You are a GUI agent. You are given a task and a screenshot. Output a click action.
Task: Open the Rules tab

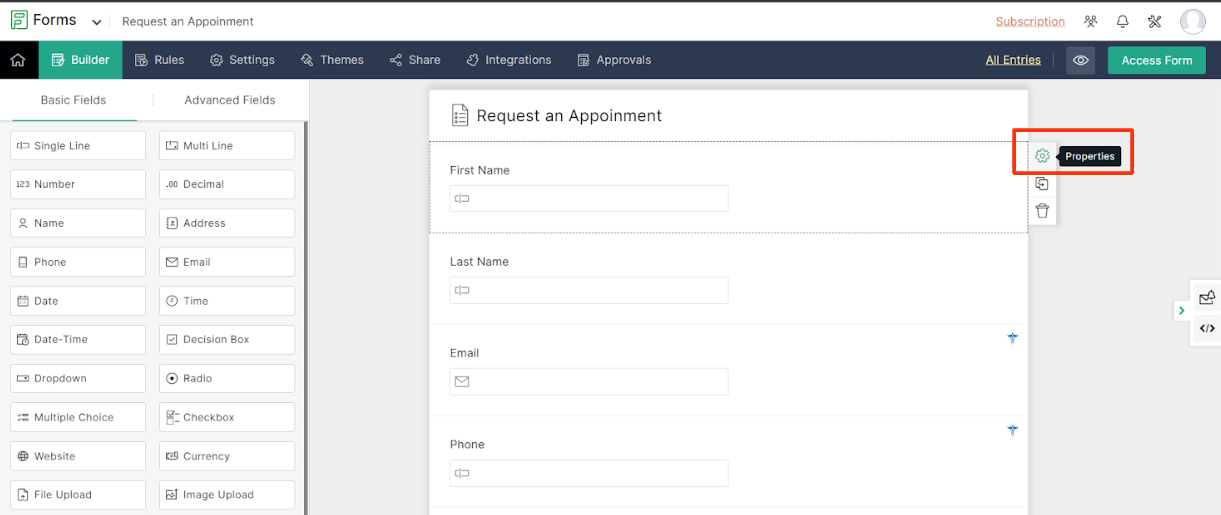click(159, 60)
